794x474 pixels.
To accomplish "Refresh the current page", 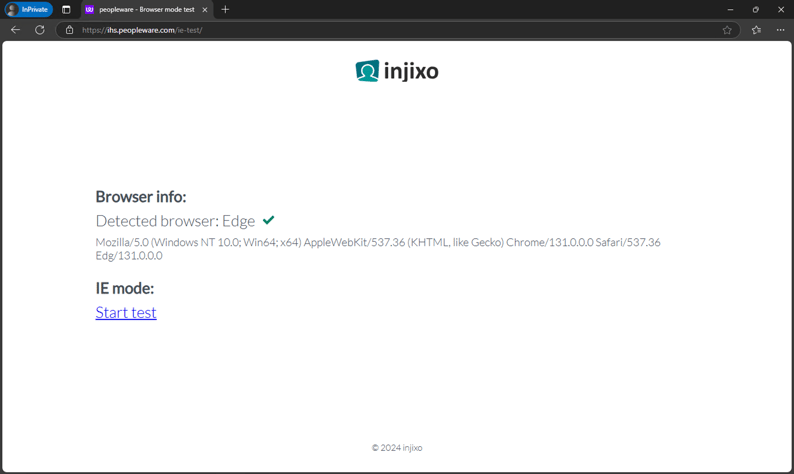I will [x=40, y=30].
